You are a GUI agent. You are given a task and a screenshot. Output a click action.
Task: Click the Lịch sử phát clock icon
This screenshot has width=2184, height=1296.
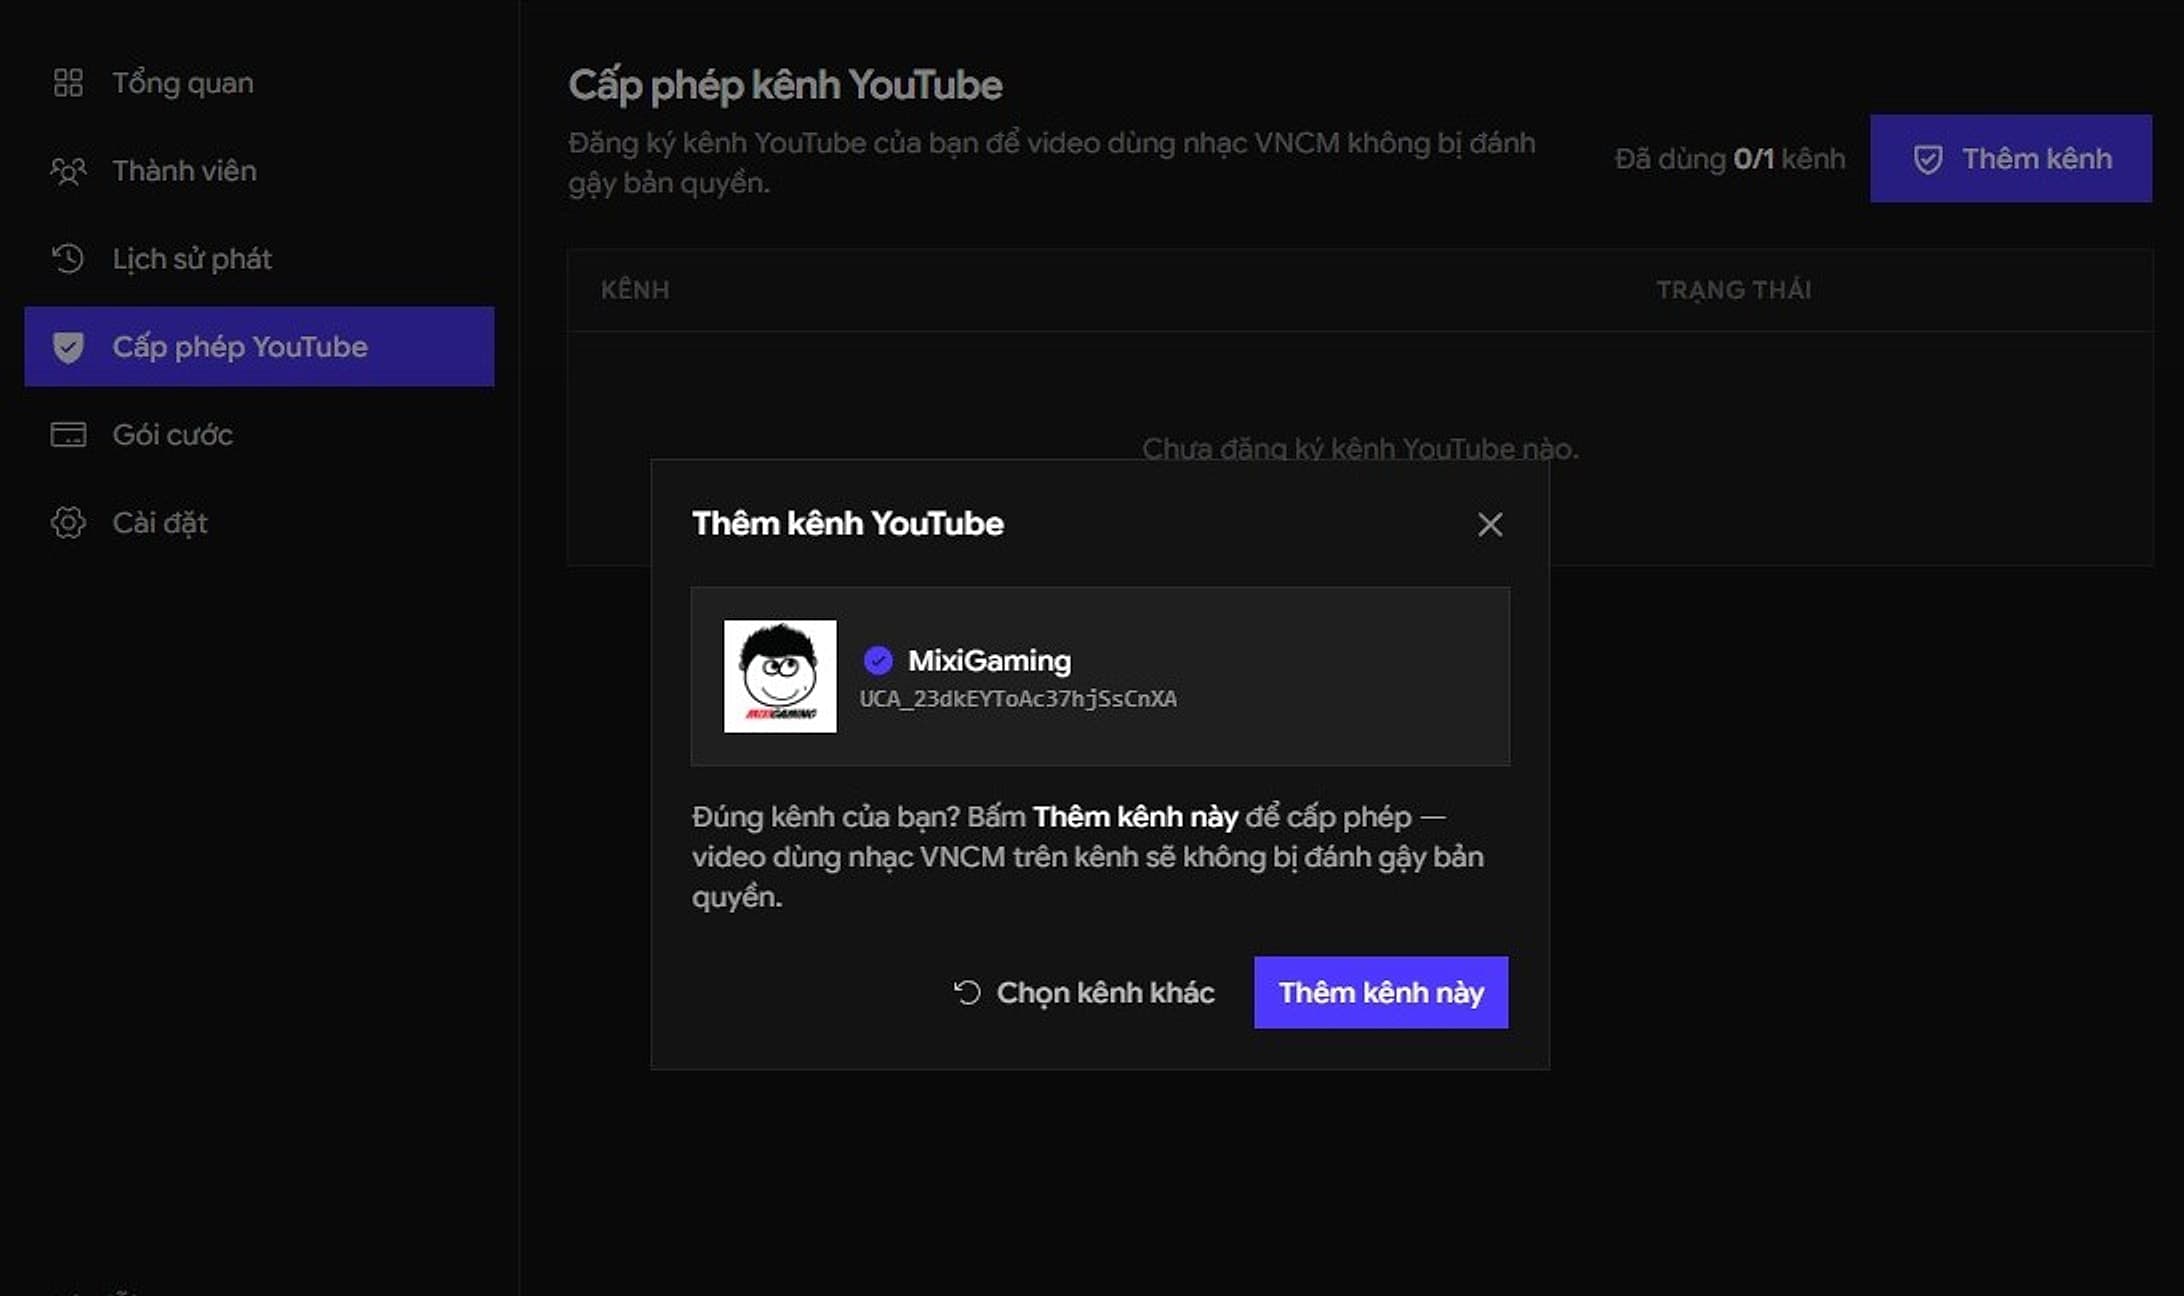coord(68,259)
